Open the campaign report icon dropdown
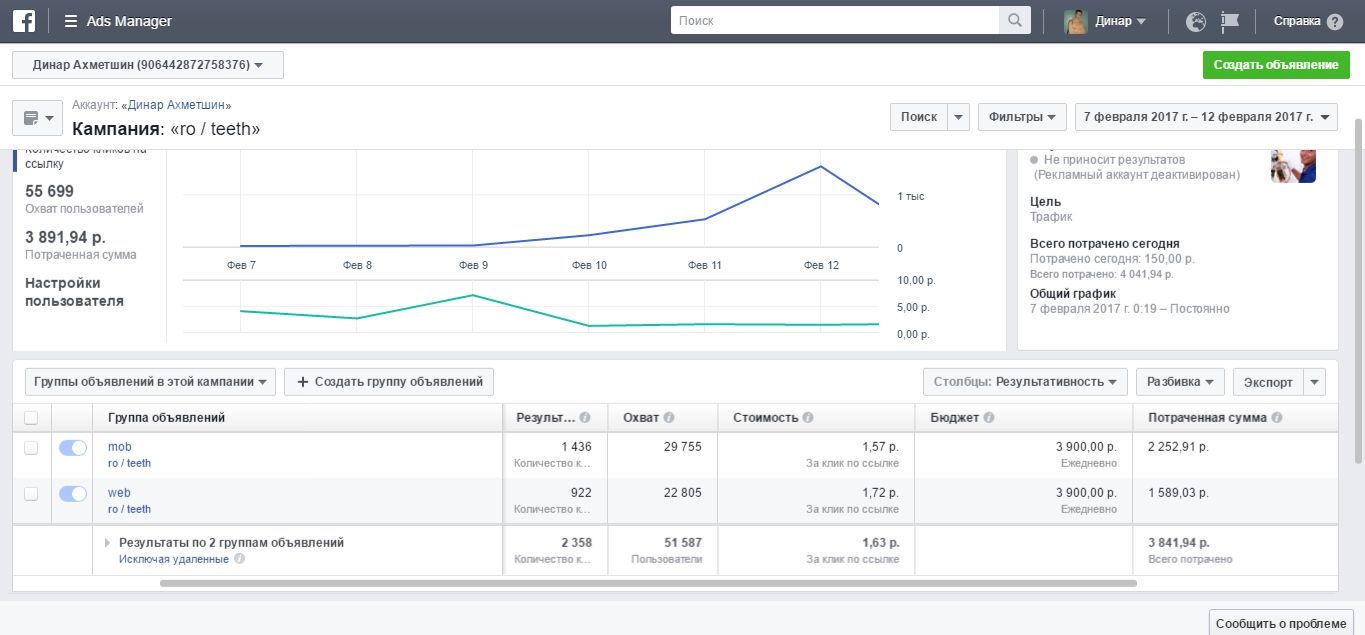1365x635 pixels. pos(37,118)
